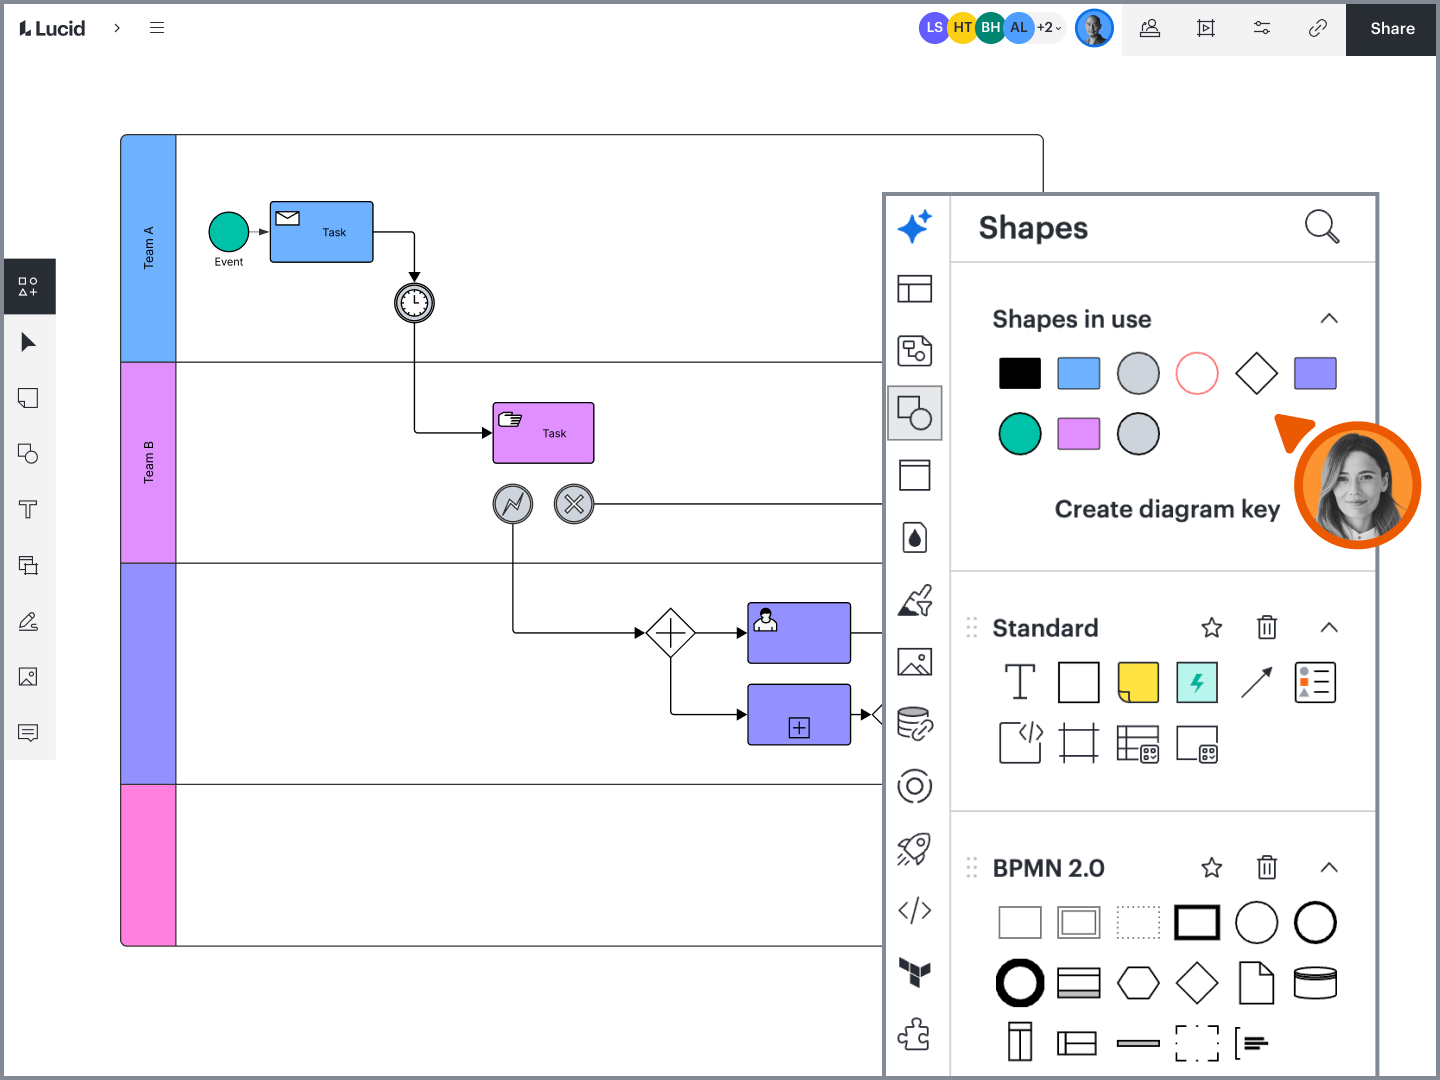Viewport: 1440px width, 1080px height.
Task: Collapse the Standard shapes section
Action: pyautogui.click(x=1329, y=627)
